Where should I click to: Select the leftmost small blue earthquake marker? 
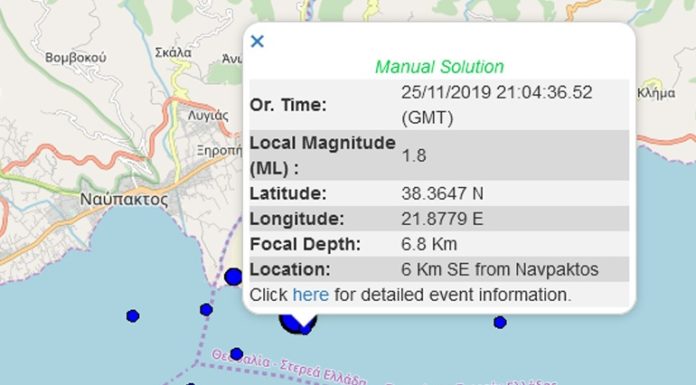pos(133,316)
